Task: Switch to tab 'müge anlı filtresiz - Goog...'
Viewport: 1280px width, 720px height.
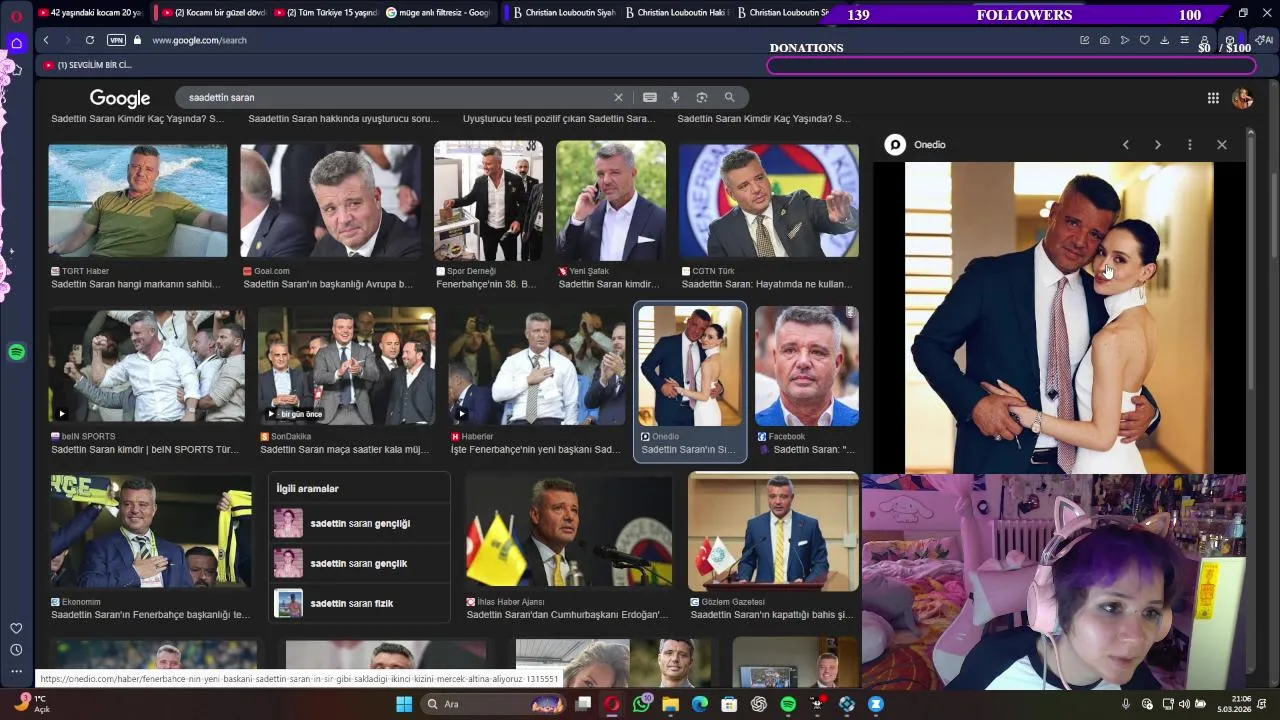Action: [x=438, y=13]
